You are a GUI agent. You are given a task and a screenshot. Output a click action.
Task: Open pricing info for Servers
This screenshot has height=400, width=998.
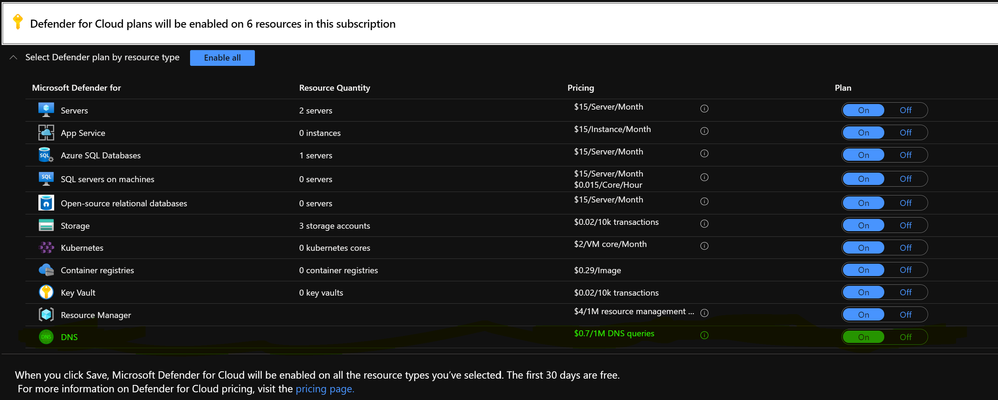coord(704,109)
